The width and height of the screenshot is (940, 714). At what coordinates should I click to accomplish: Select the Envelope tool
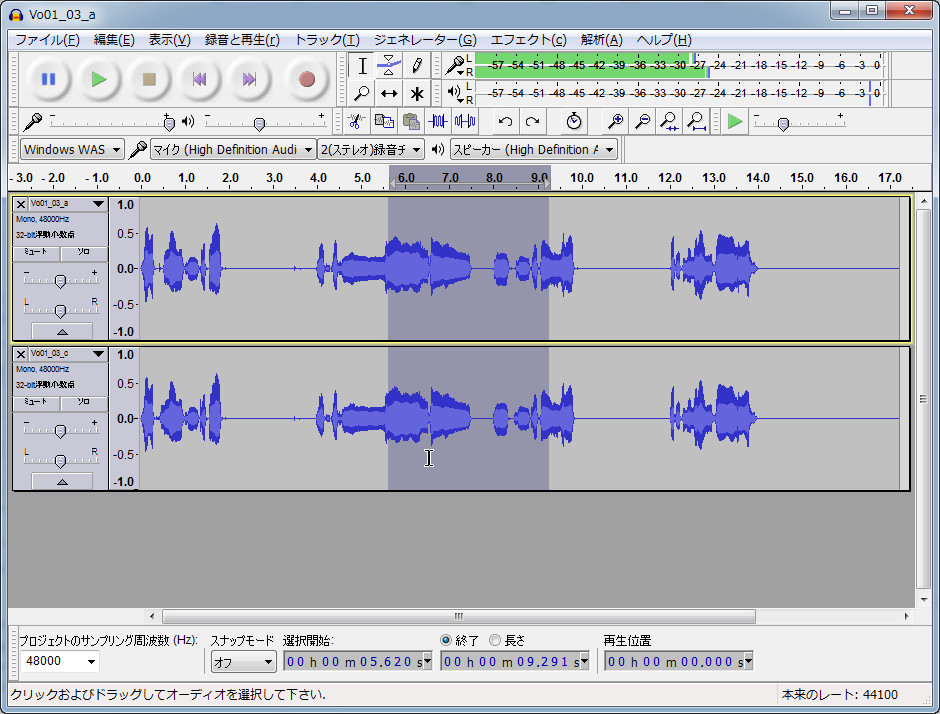pos(390,65)
